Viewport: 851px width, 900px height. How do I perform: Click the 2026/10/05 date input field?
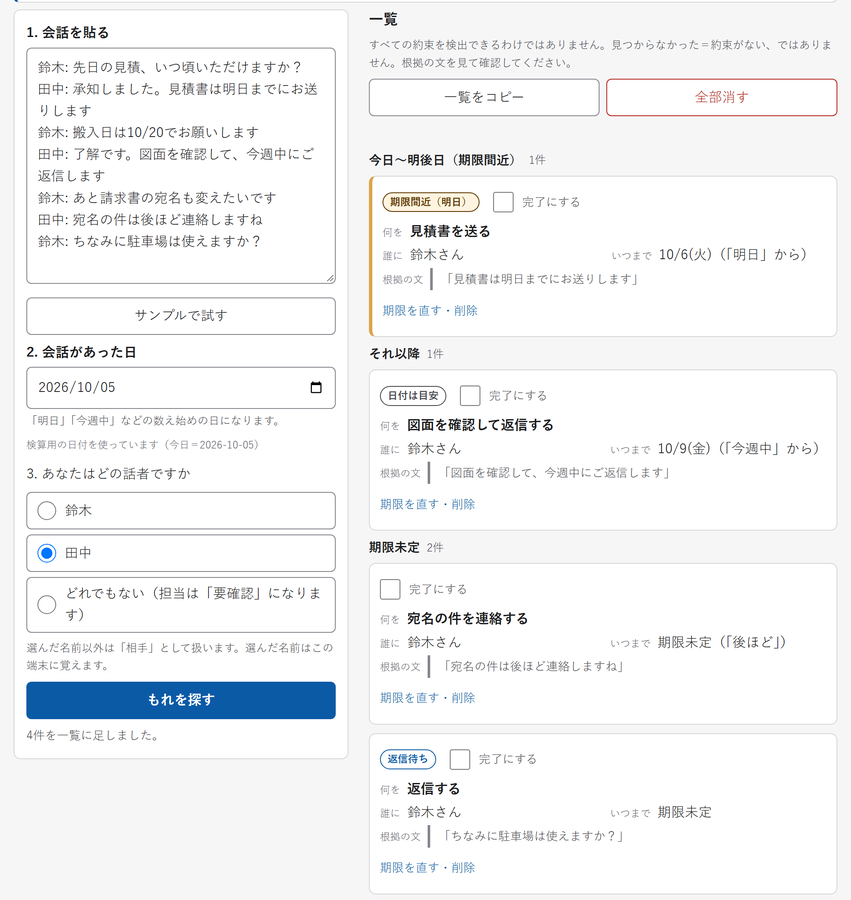coord(181,387)
